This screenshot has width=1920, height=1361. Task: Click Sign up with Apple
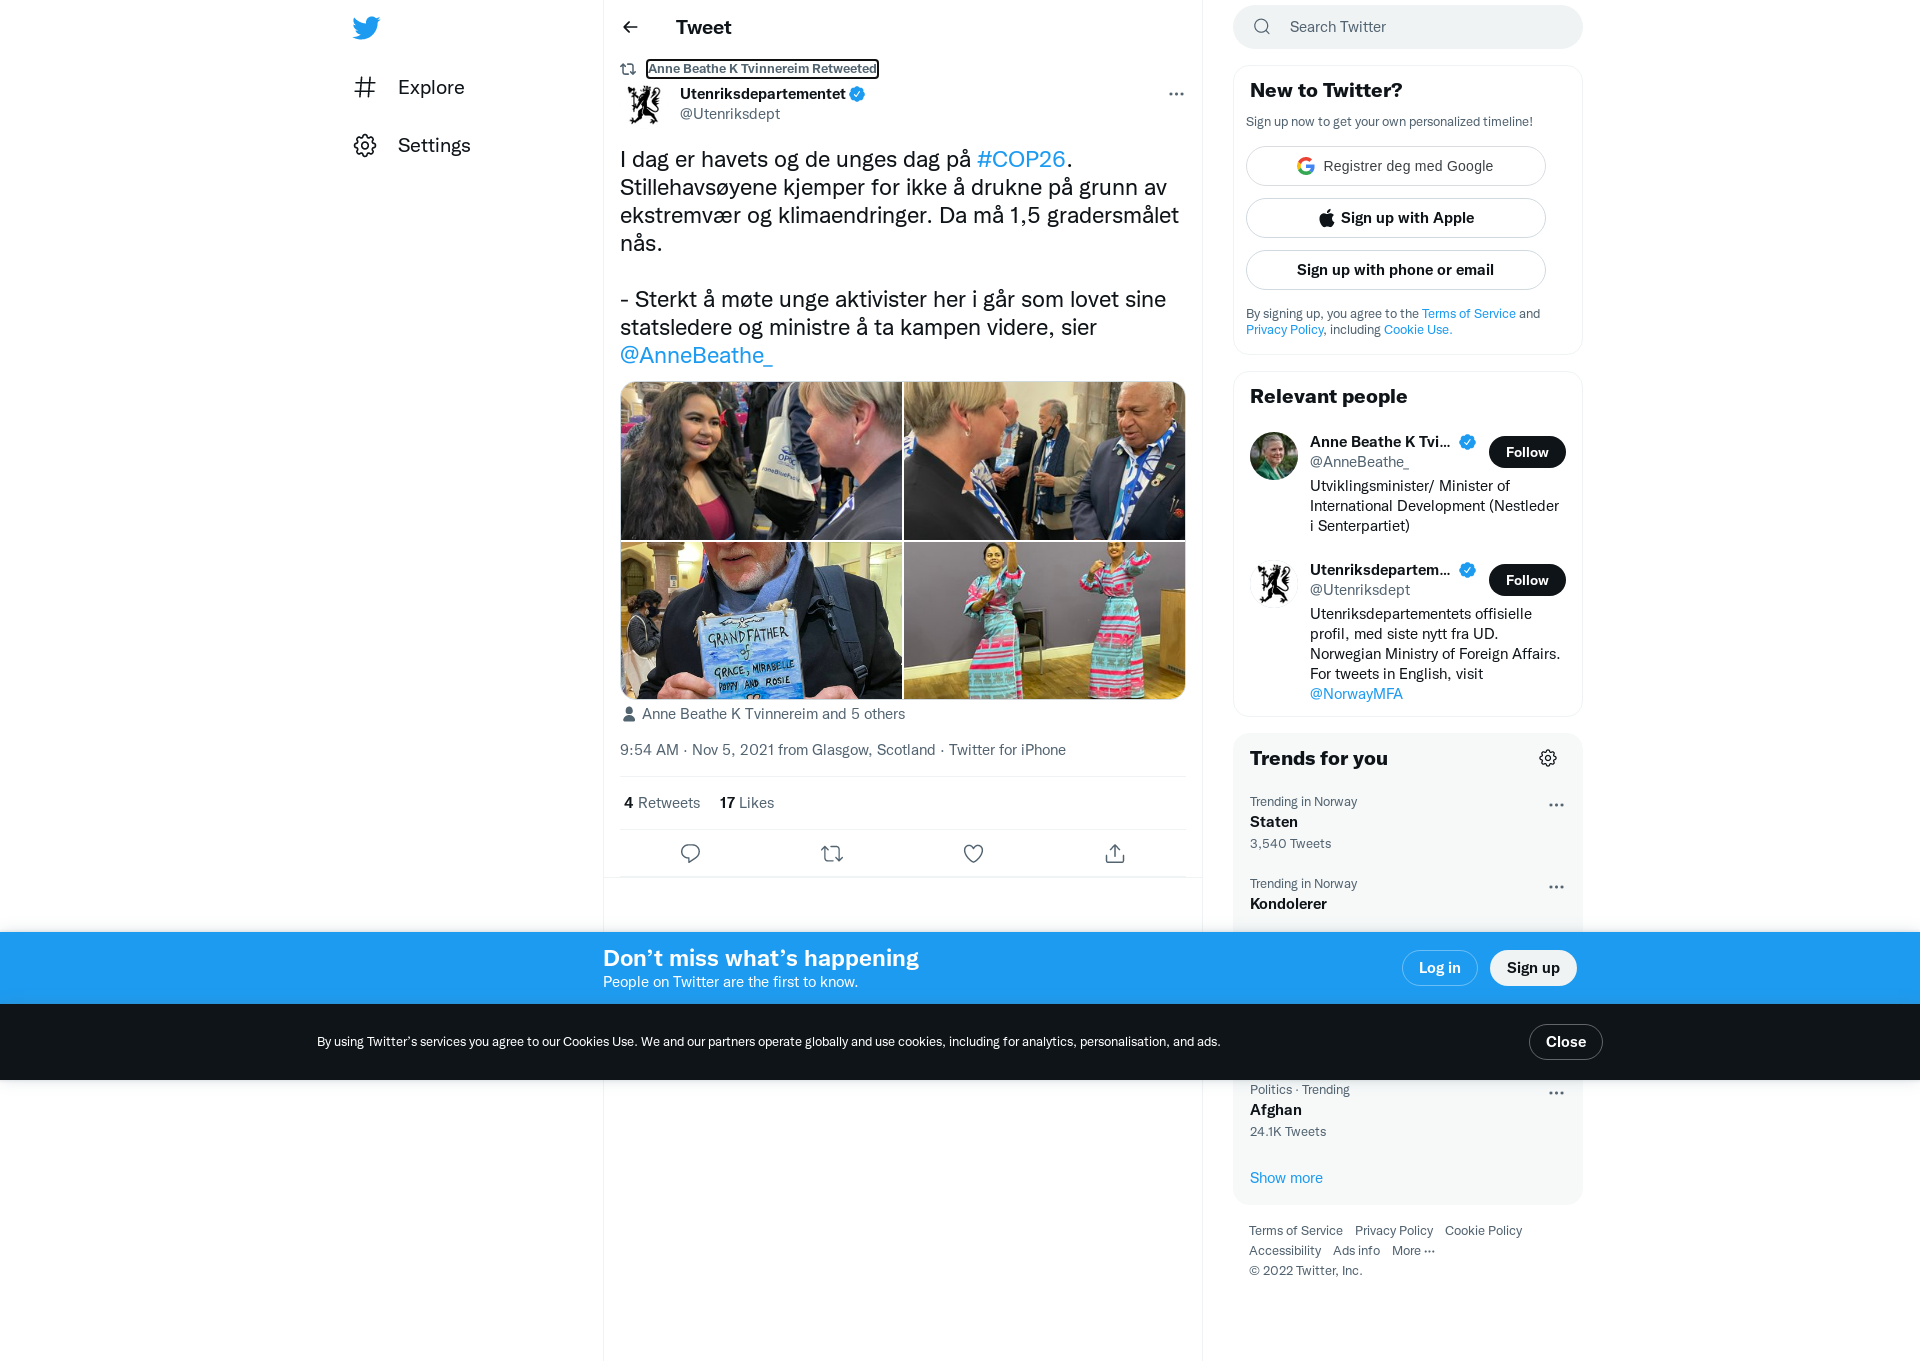(x=1396, y=218)
